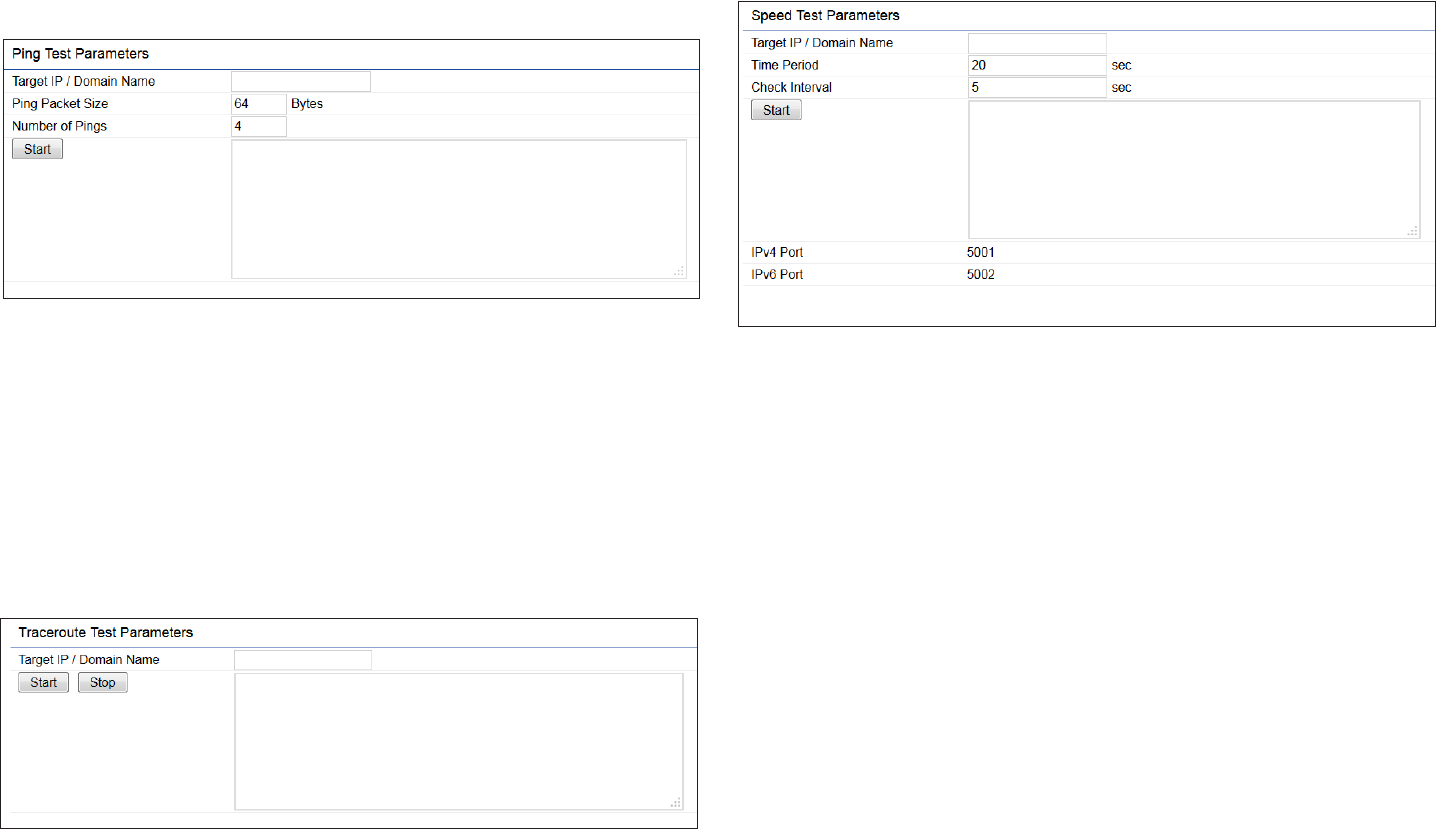Grab the Traceroute results resize handle

676,802
